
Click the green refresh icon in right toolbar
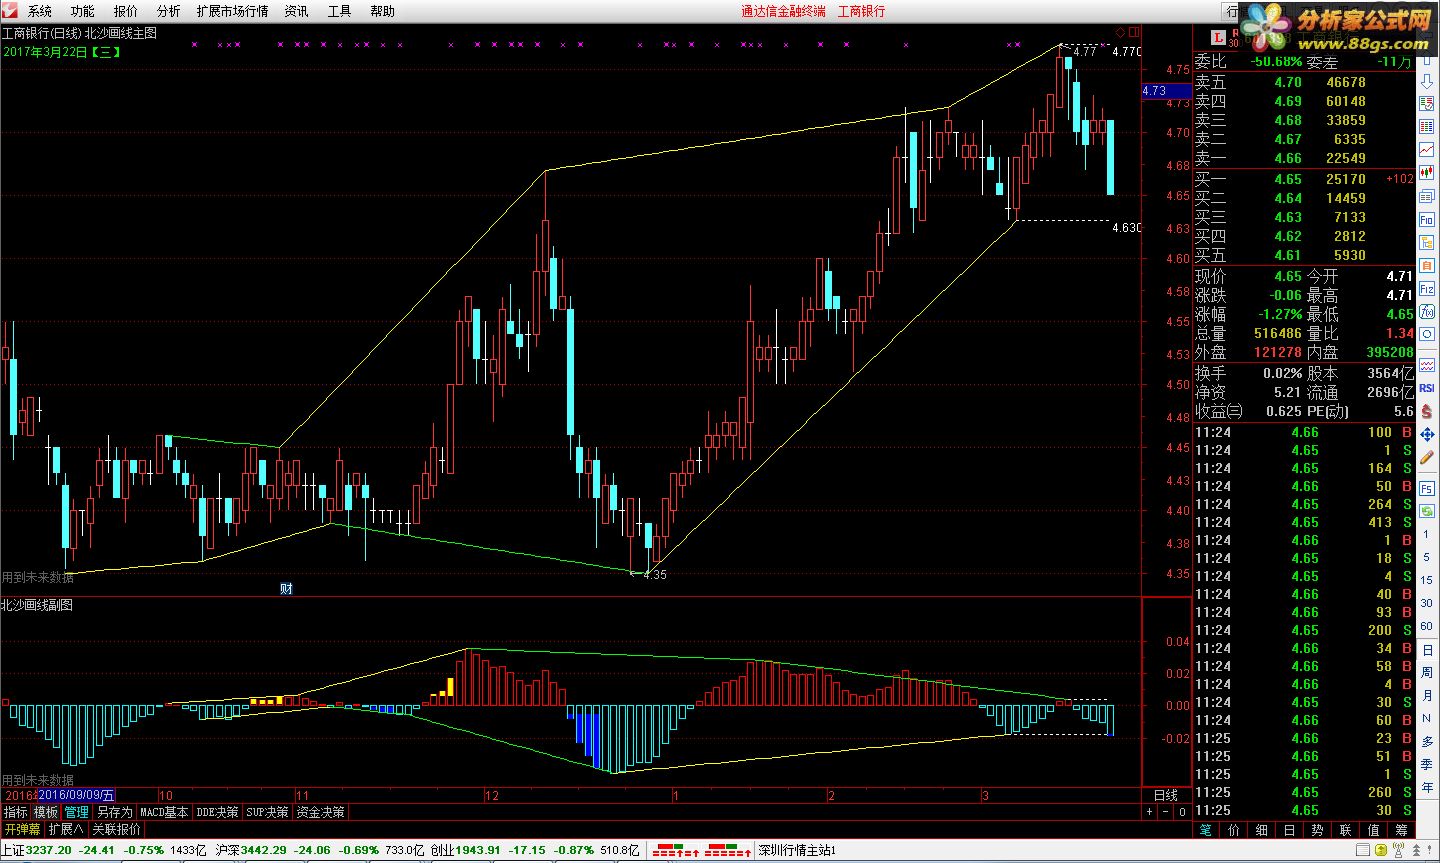pyautogui.click(x=1427, y=511)
